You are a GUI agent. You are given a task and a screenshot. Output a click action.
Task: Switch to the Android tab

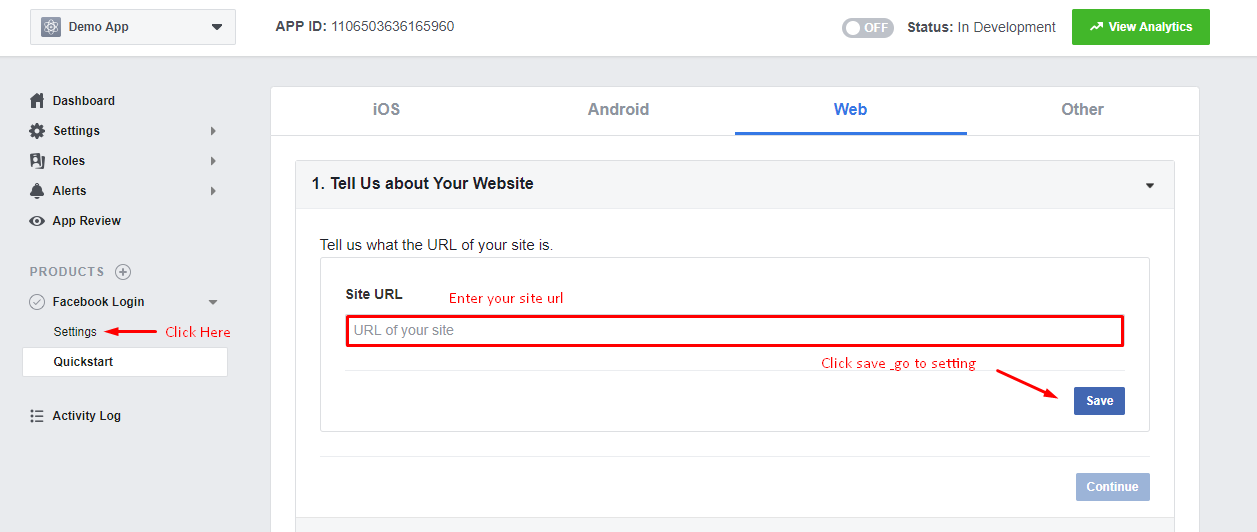tap(618, 110)
